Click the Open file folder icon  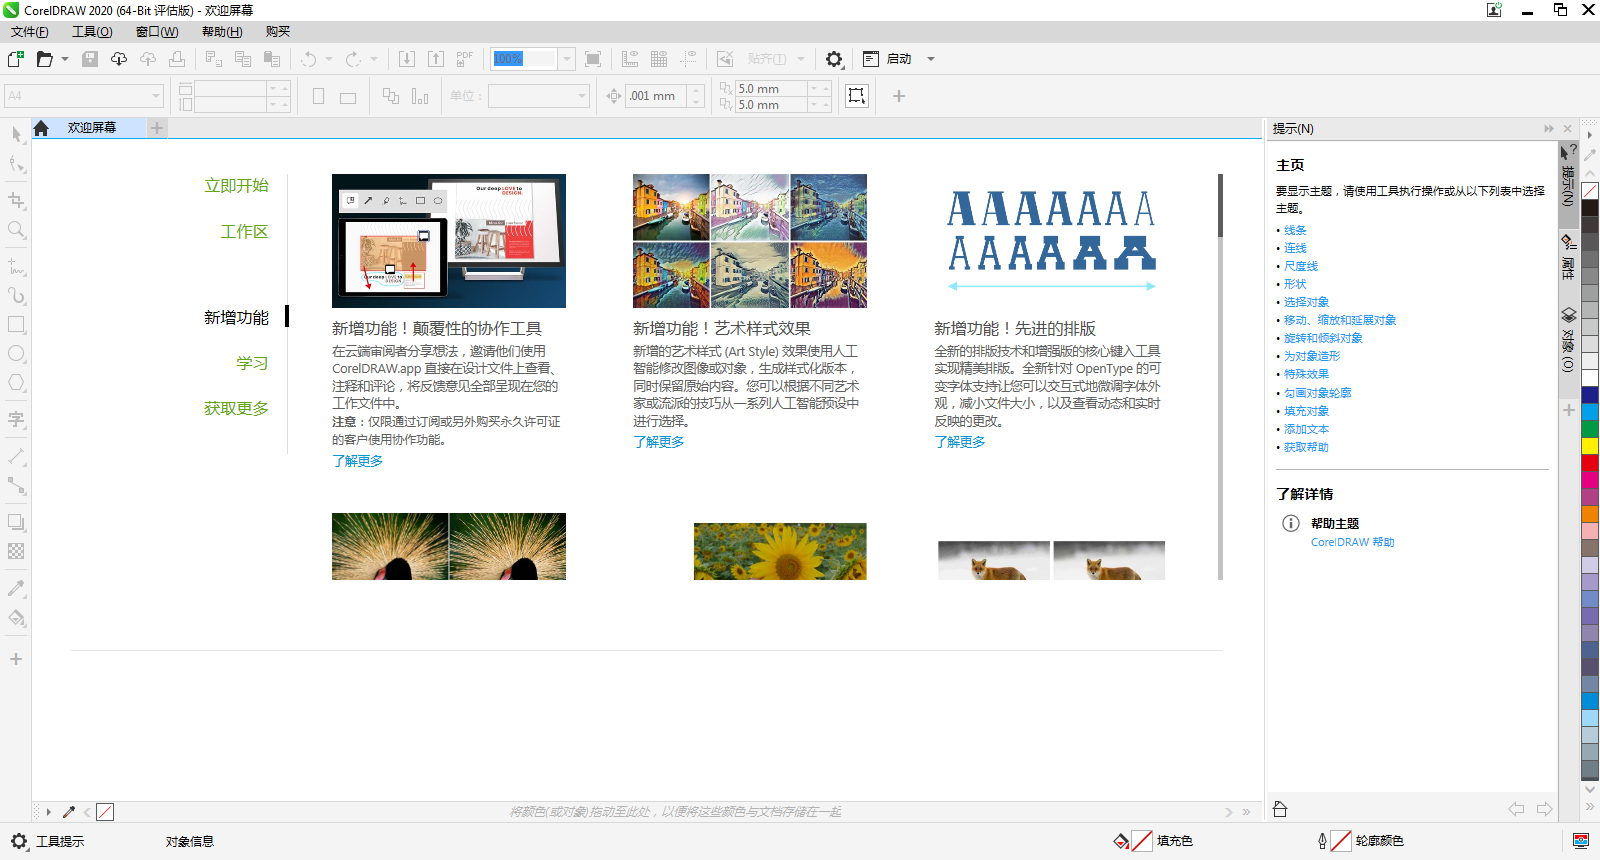tap(44, 59)
